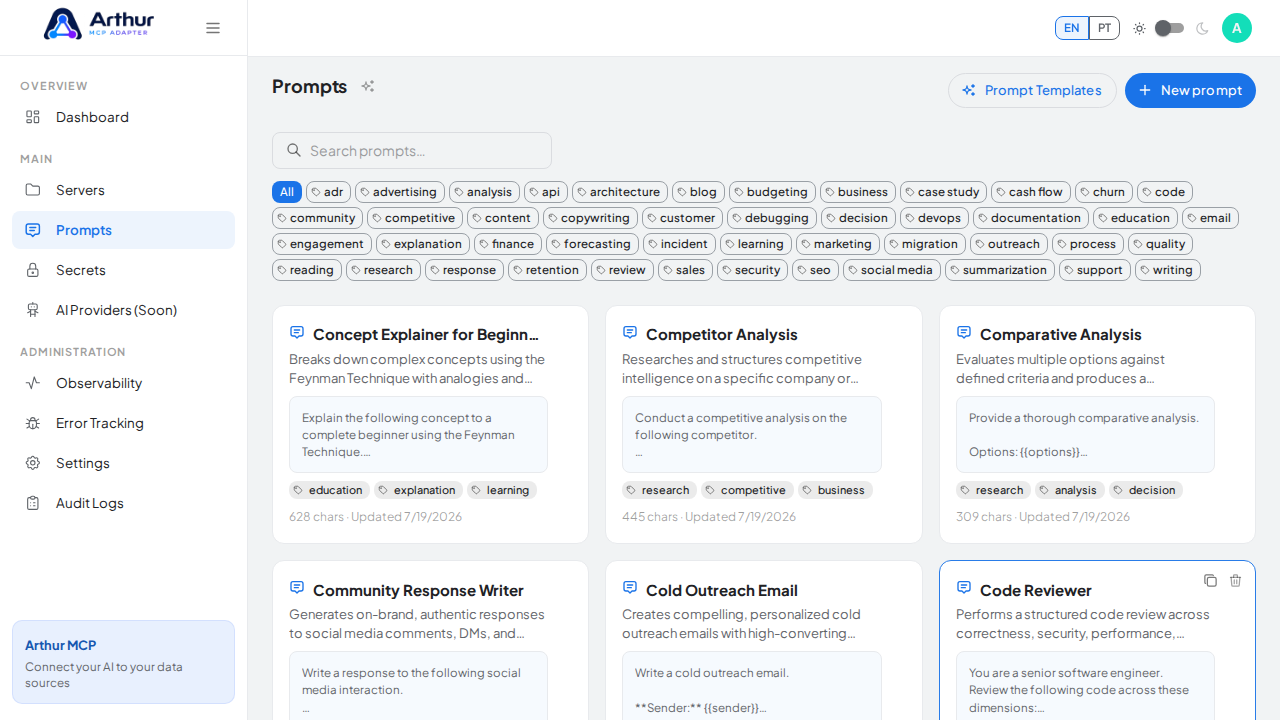
Task: Click the Observability pulse icon in sidebar
Action: point(33,383)
